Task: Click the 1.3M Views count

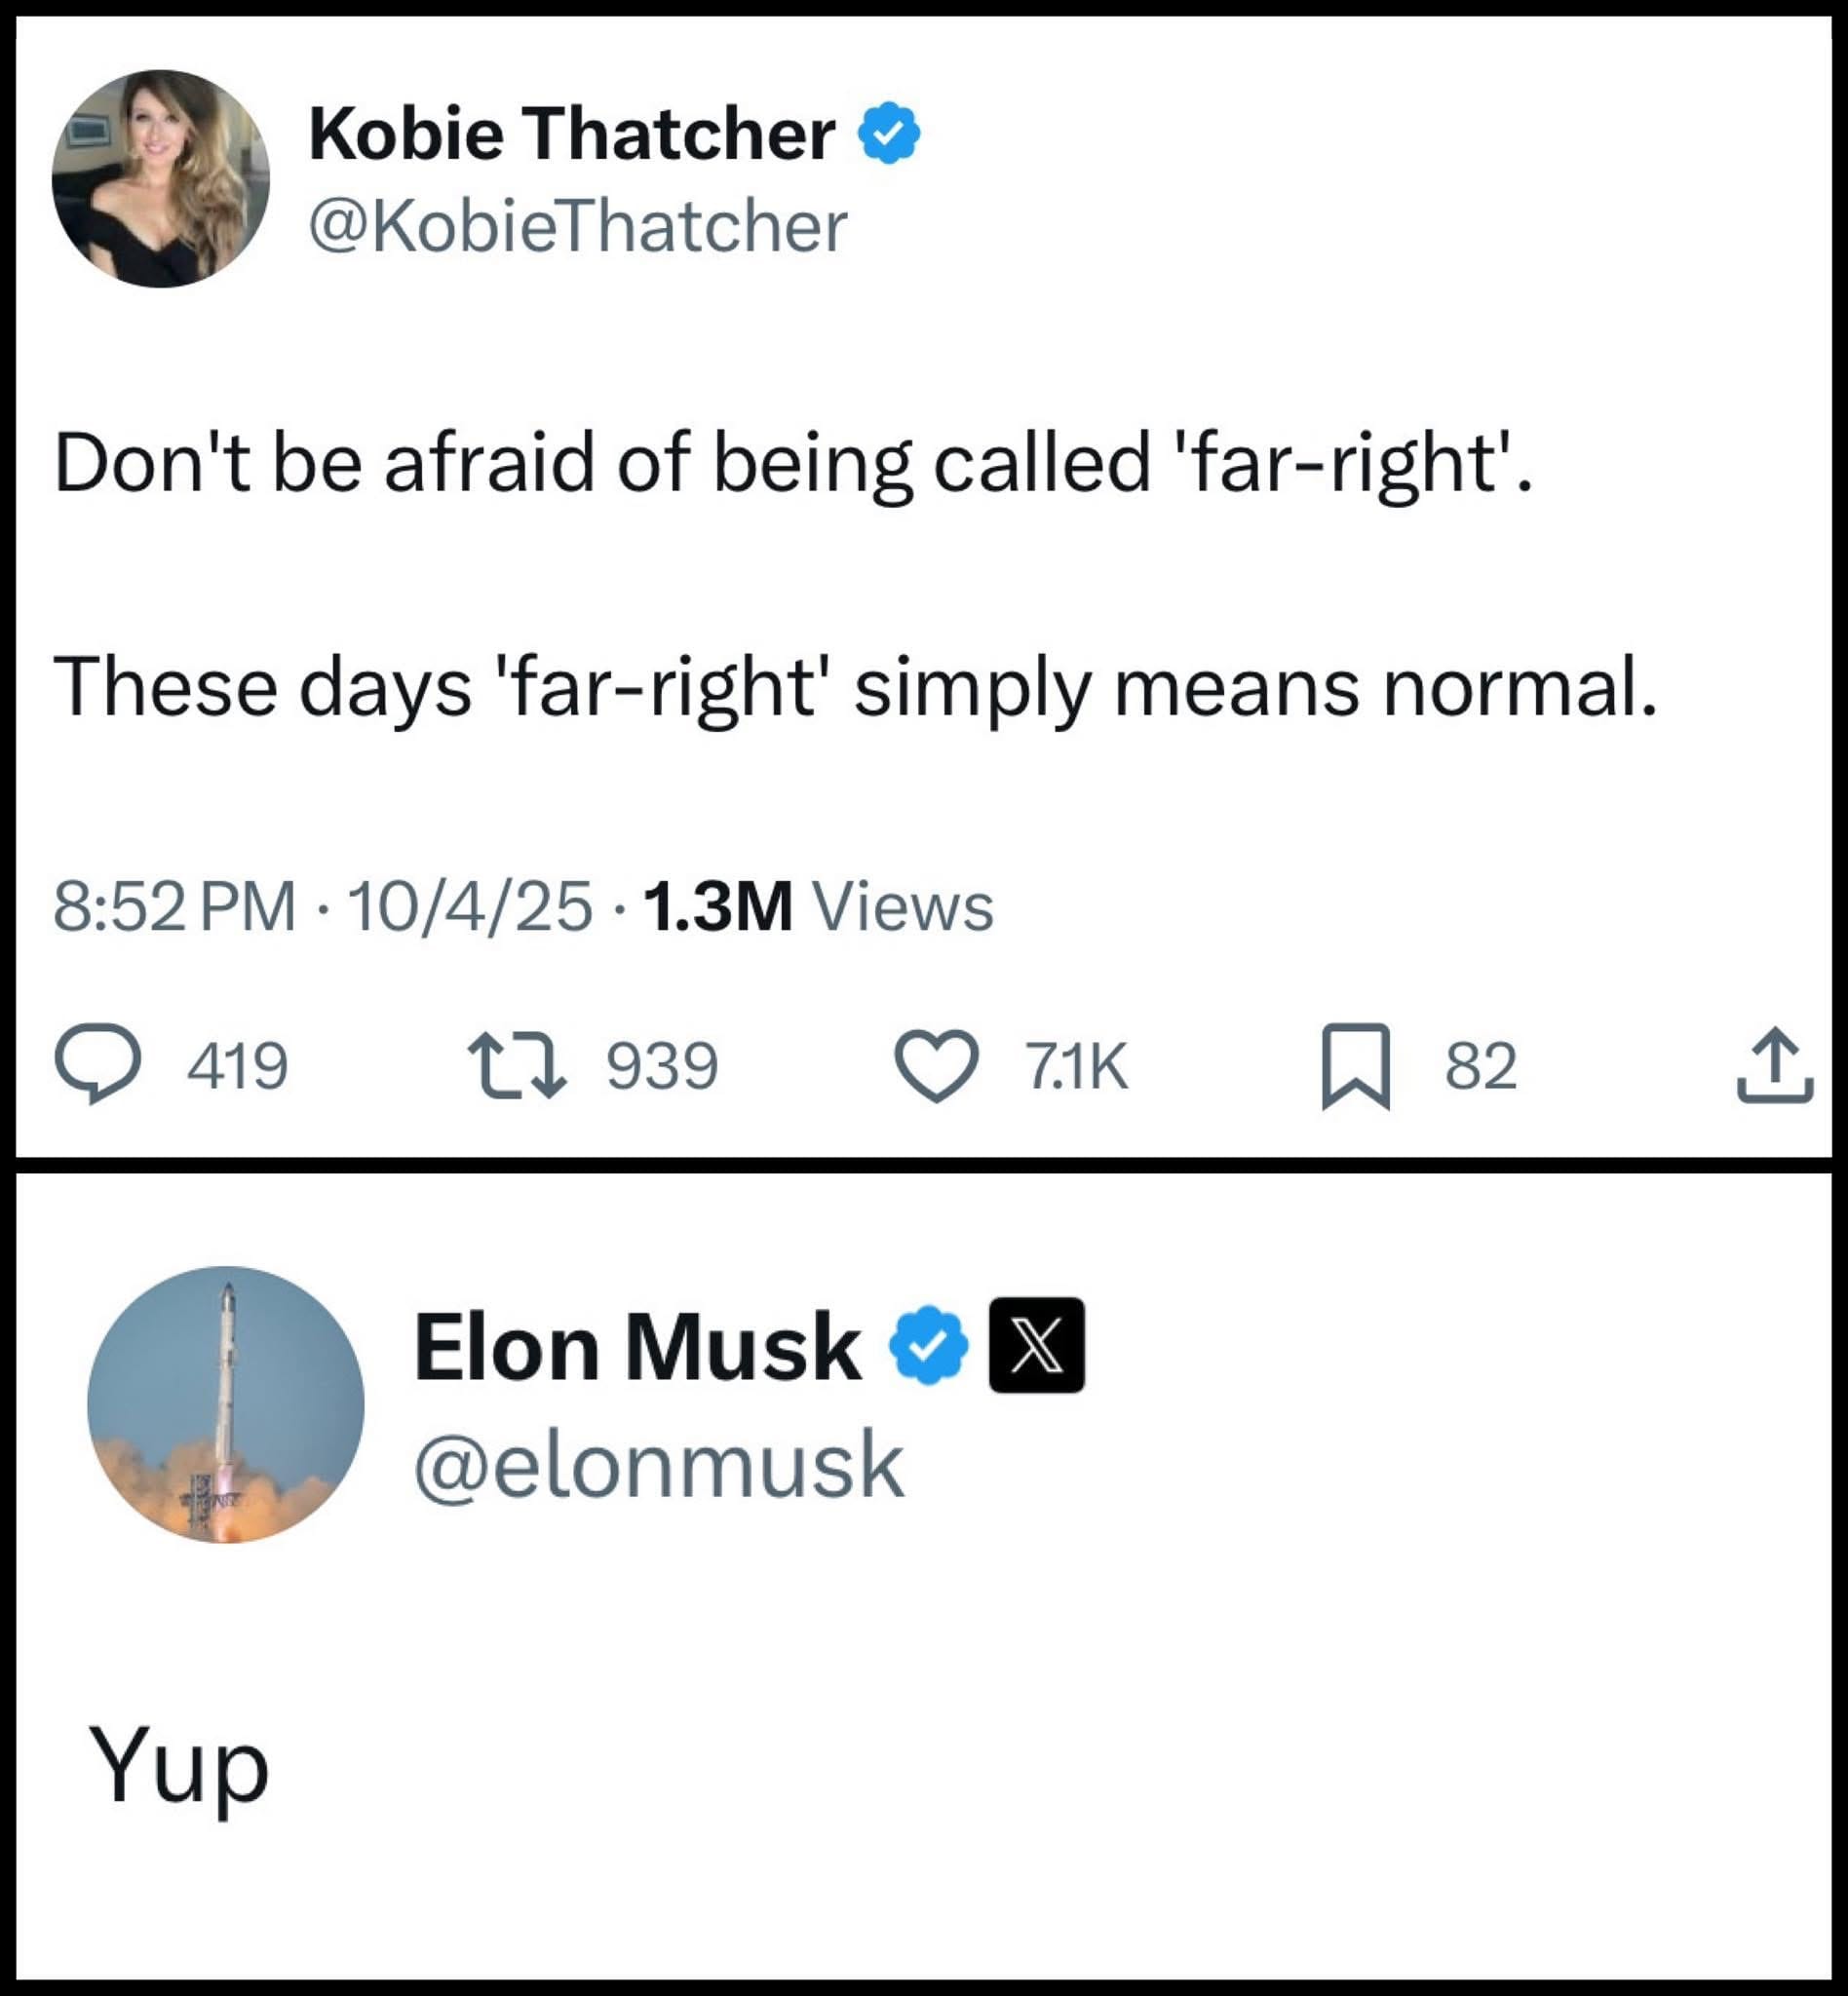Action: (x=819, y=907)
